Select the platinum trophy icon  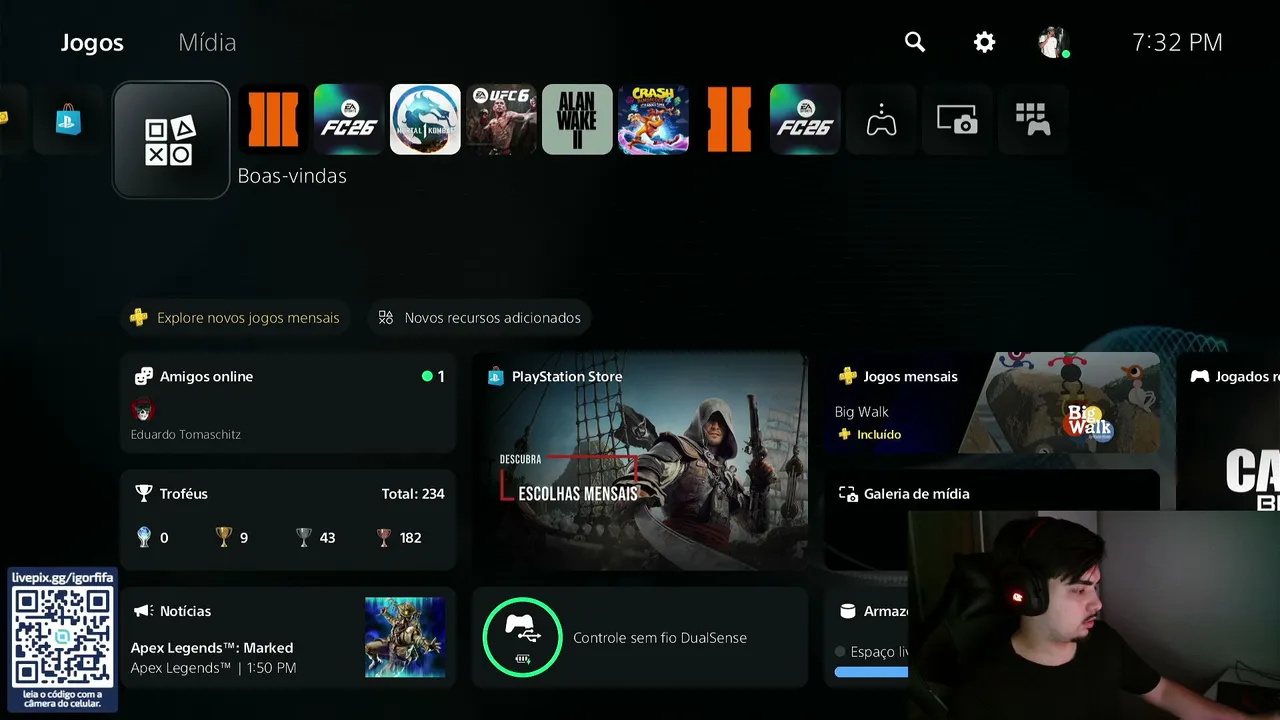(x=144, y=537)
